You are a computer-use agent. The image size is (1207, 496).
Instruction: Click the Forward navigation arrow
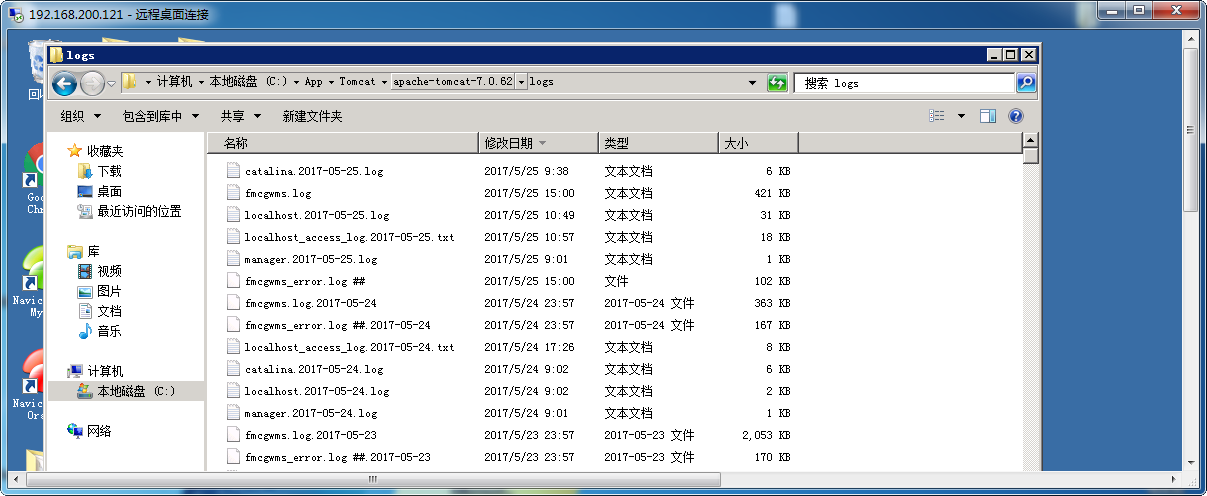click(92, 84)
